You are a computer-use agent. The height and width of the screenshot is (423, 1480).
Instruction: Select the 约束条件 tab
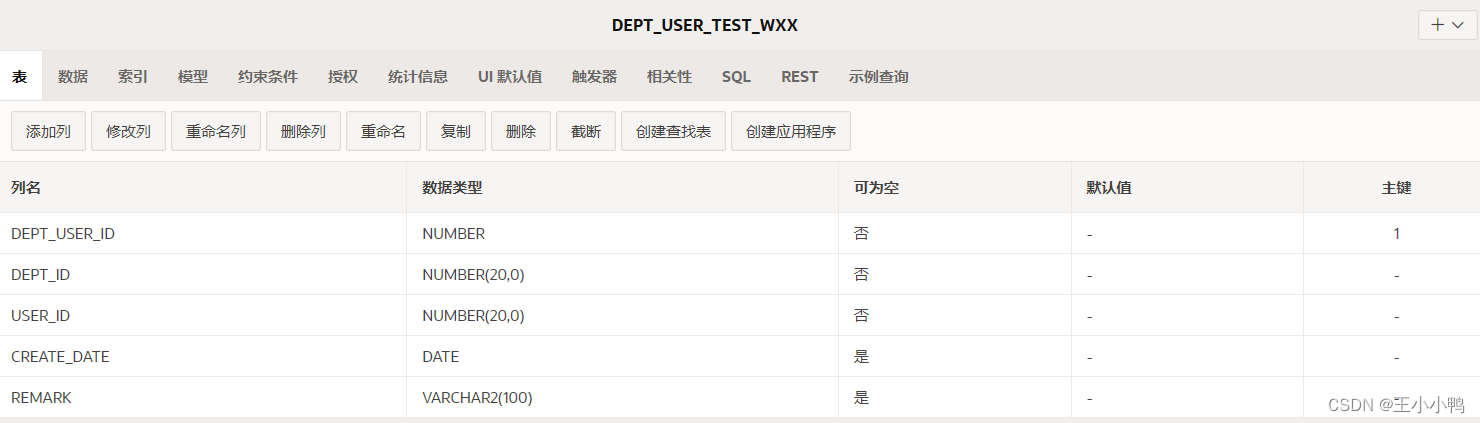[268, 76]
